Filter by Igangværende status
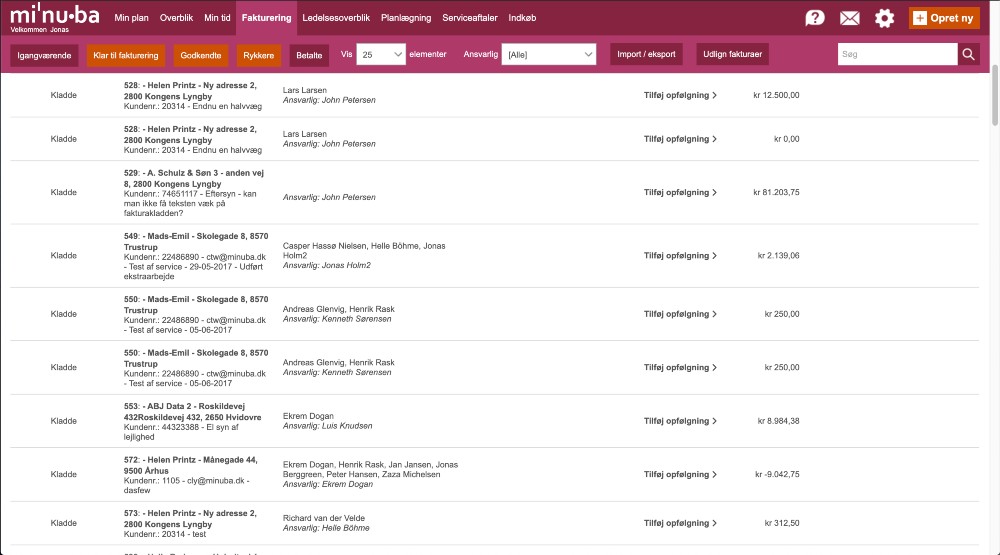The width and height of the screenshot is (1000, 555). 44,55
